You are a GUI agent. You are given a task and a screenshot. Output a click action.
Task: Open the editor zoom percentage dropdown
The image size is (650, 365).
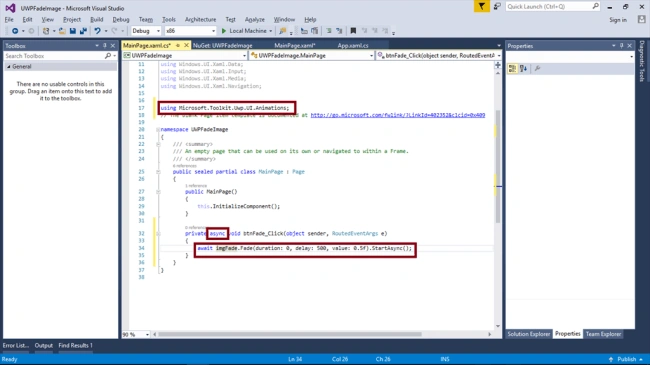point(147,334)
